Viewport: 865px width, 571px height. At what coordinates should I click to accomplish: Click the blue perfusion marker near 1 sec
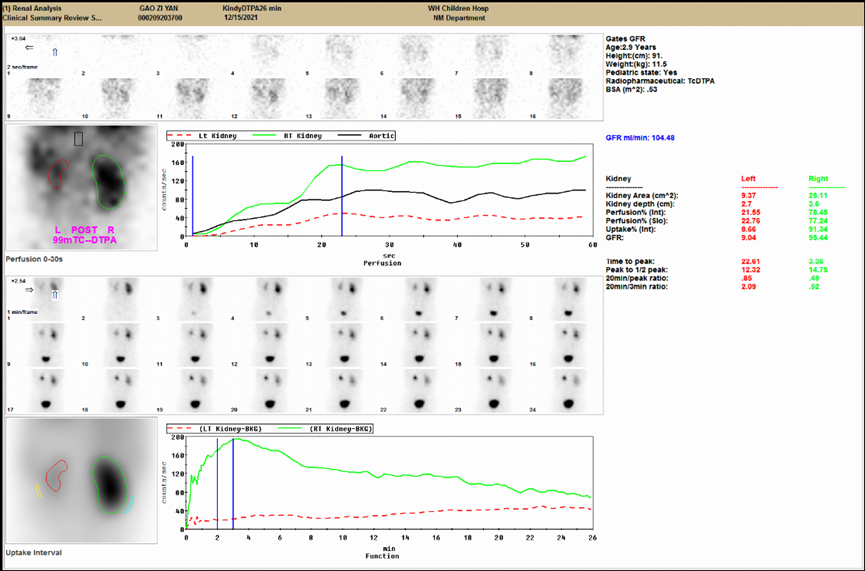pyautogui.click(x=193, y=196)
